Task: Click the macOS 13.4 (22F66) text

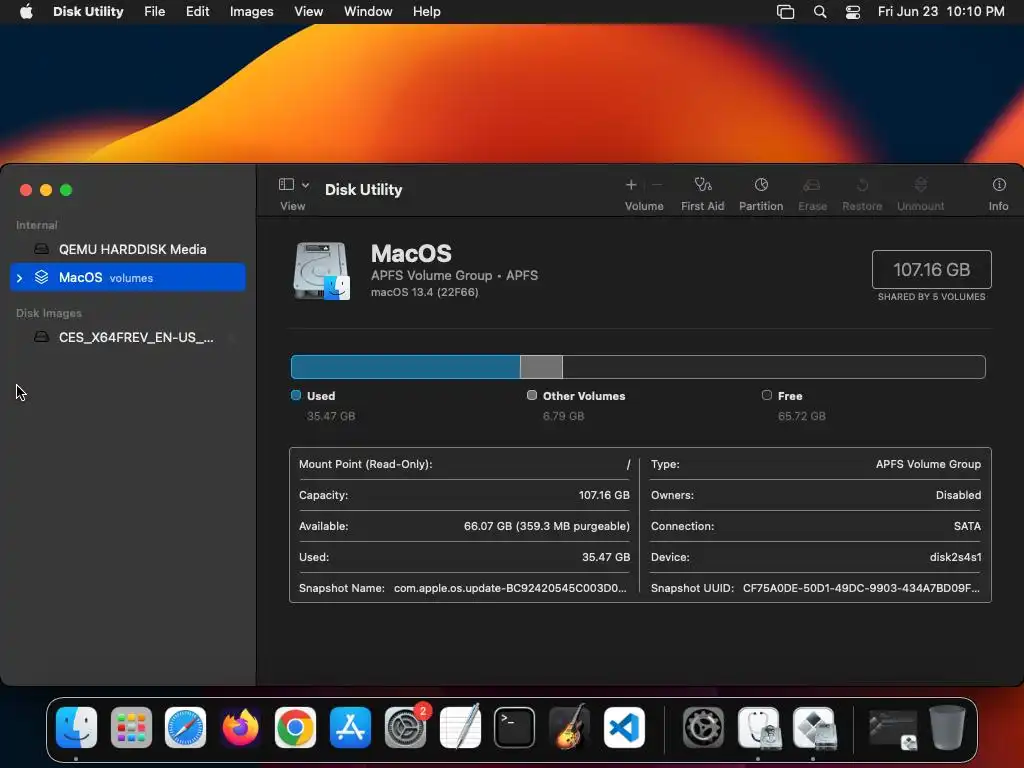Action: 424,292
